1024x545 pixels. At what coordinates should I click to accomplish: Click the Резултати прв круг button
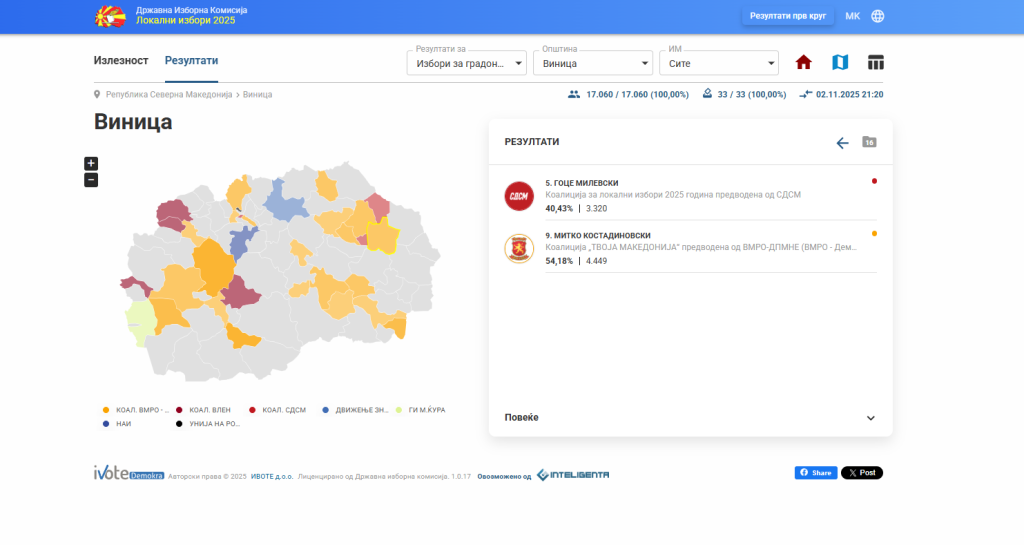[787, 16]
